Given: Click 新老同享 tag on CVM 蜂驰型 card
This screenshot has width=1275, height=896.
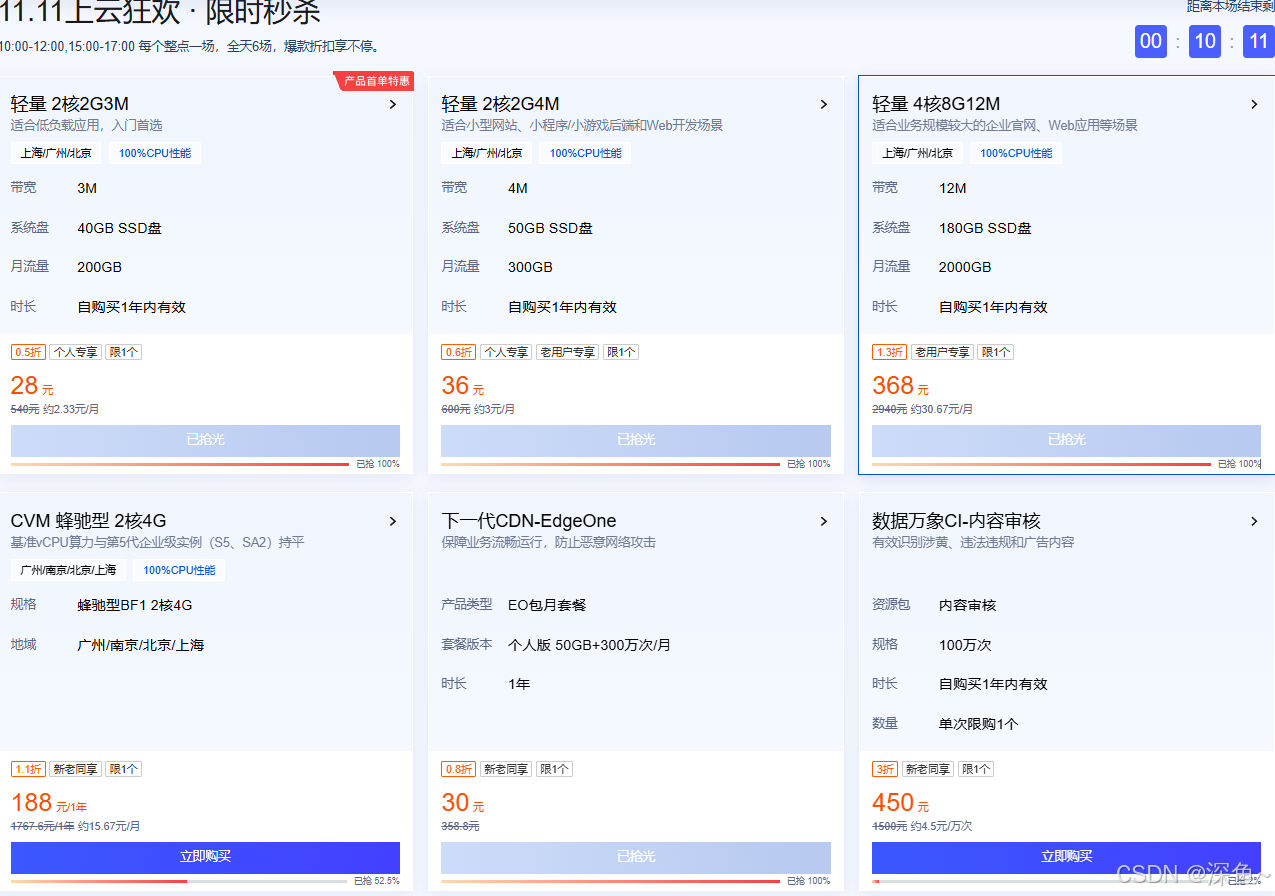Looking at the screenshot, I should point(75,769).
